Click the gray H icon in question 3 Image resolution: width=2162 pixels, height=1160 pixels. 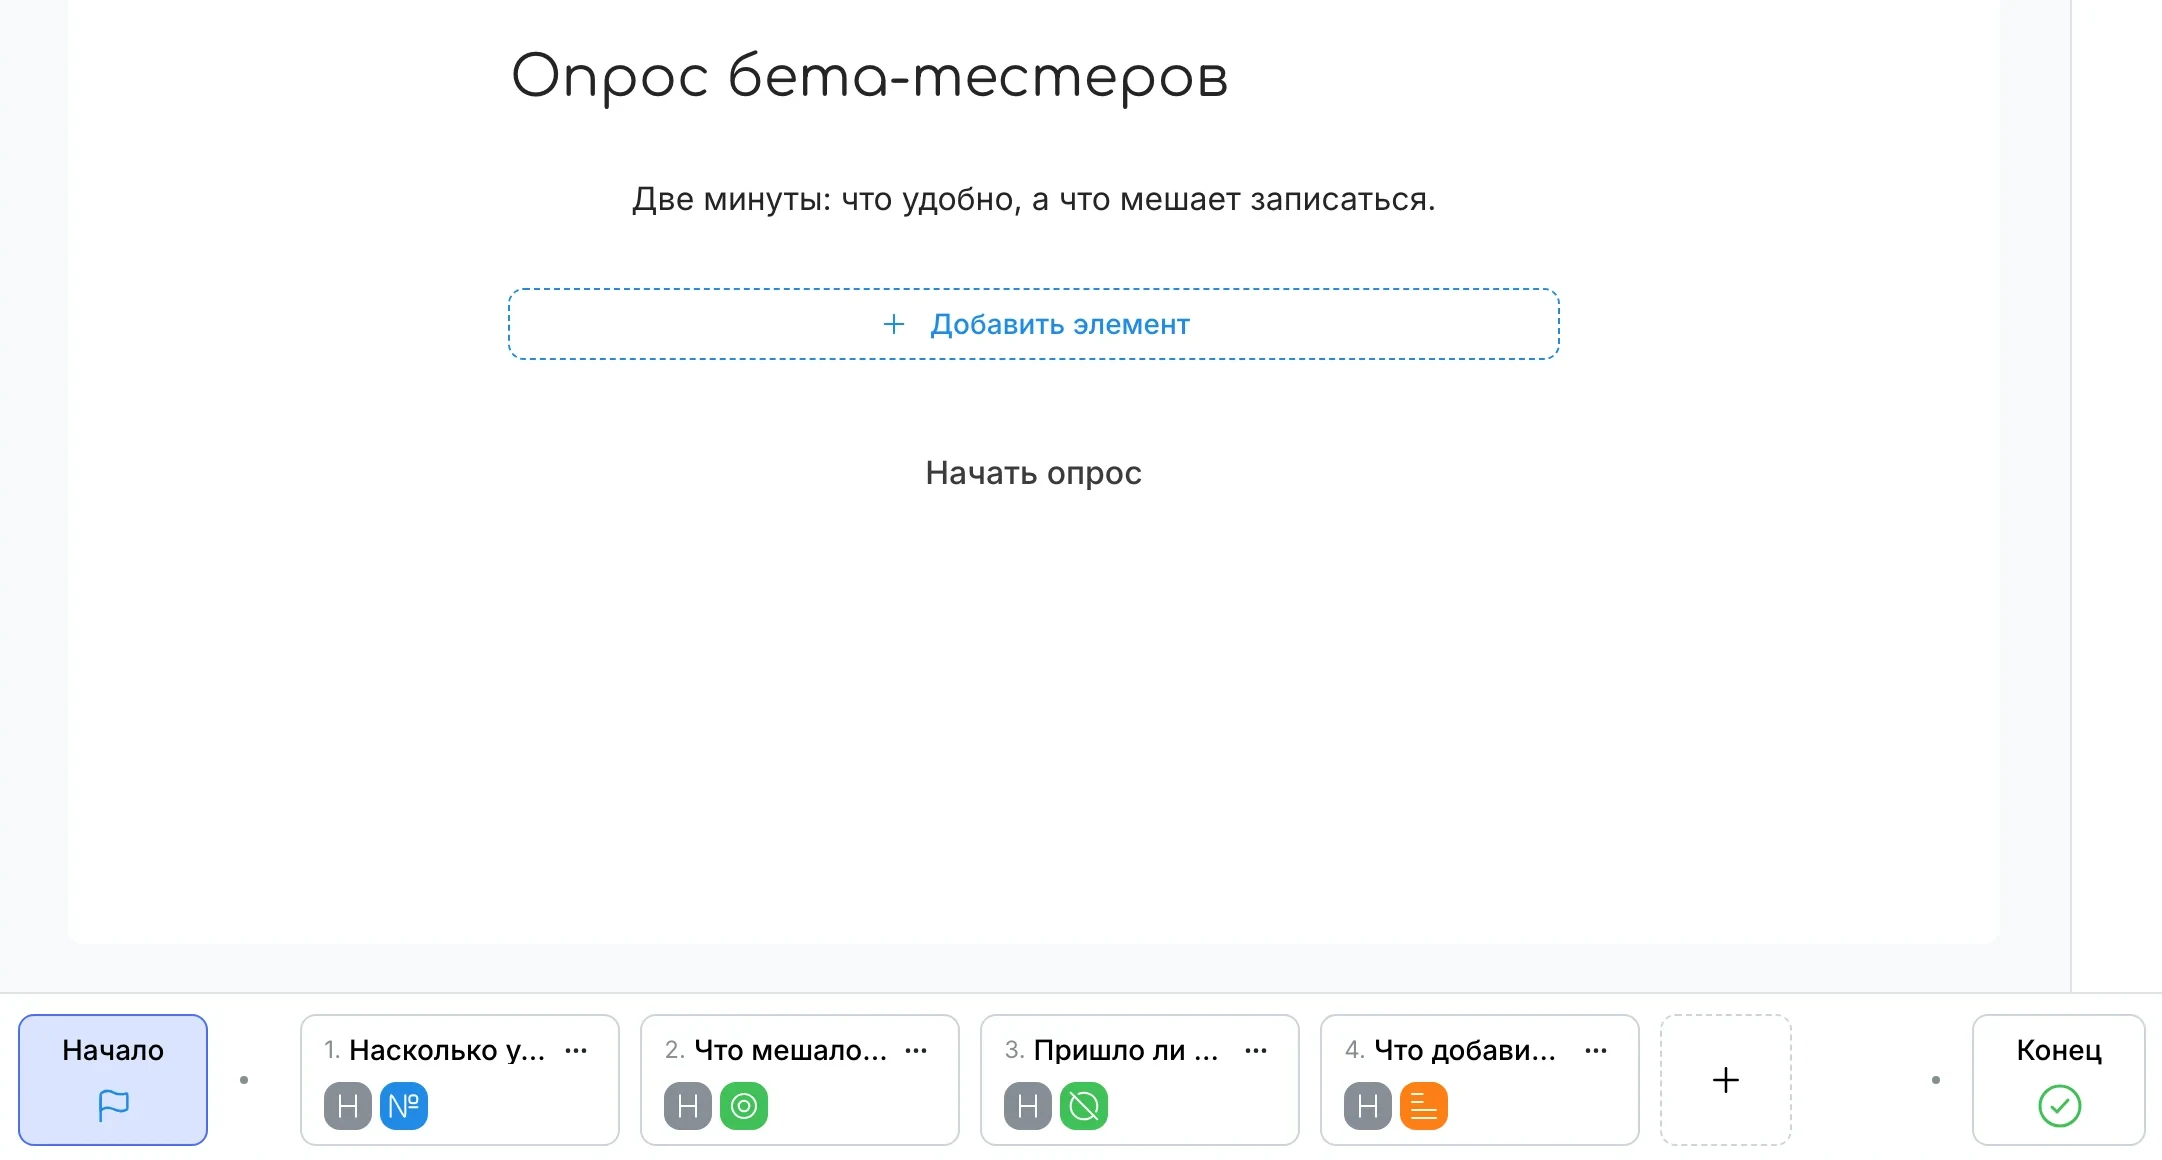[x=1027, y=1106]
